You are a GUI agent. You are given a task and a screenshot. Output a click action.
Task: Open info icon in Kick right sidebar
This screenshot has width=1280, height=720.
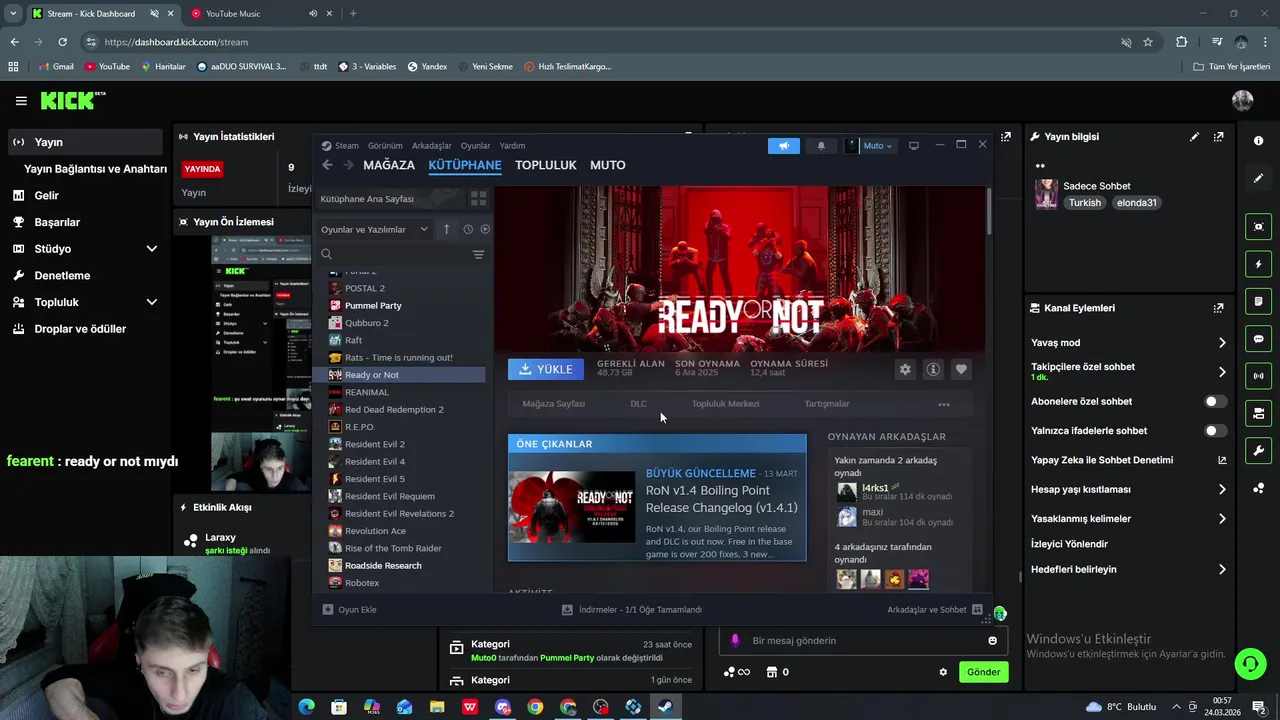pyautogui.click(x=1258, y=141)
